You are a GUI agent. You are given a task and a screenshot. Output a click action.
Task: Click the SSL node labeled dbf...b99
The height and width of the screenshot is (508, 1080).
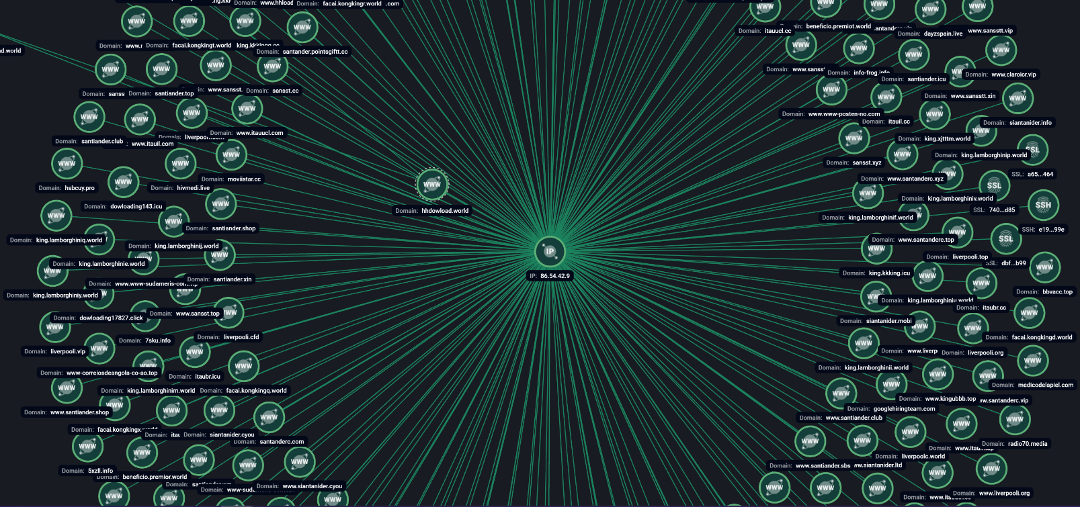[1006, 239]
